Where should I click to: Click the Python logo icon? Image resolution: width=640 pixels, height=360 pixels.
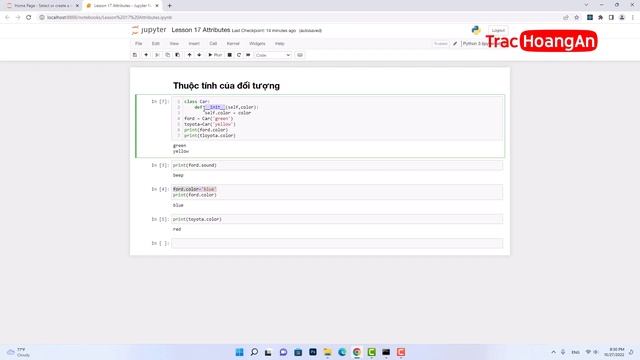click(476, 30)
